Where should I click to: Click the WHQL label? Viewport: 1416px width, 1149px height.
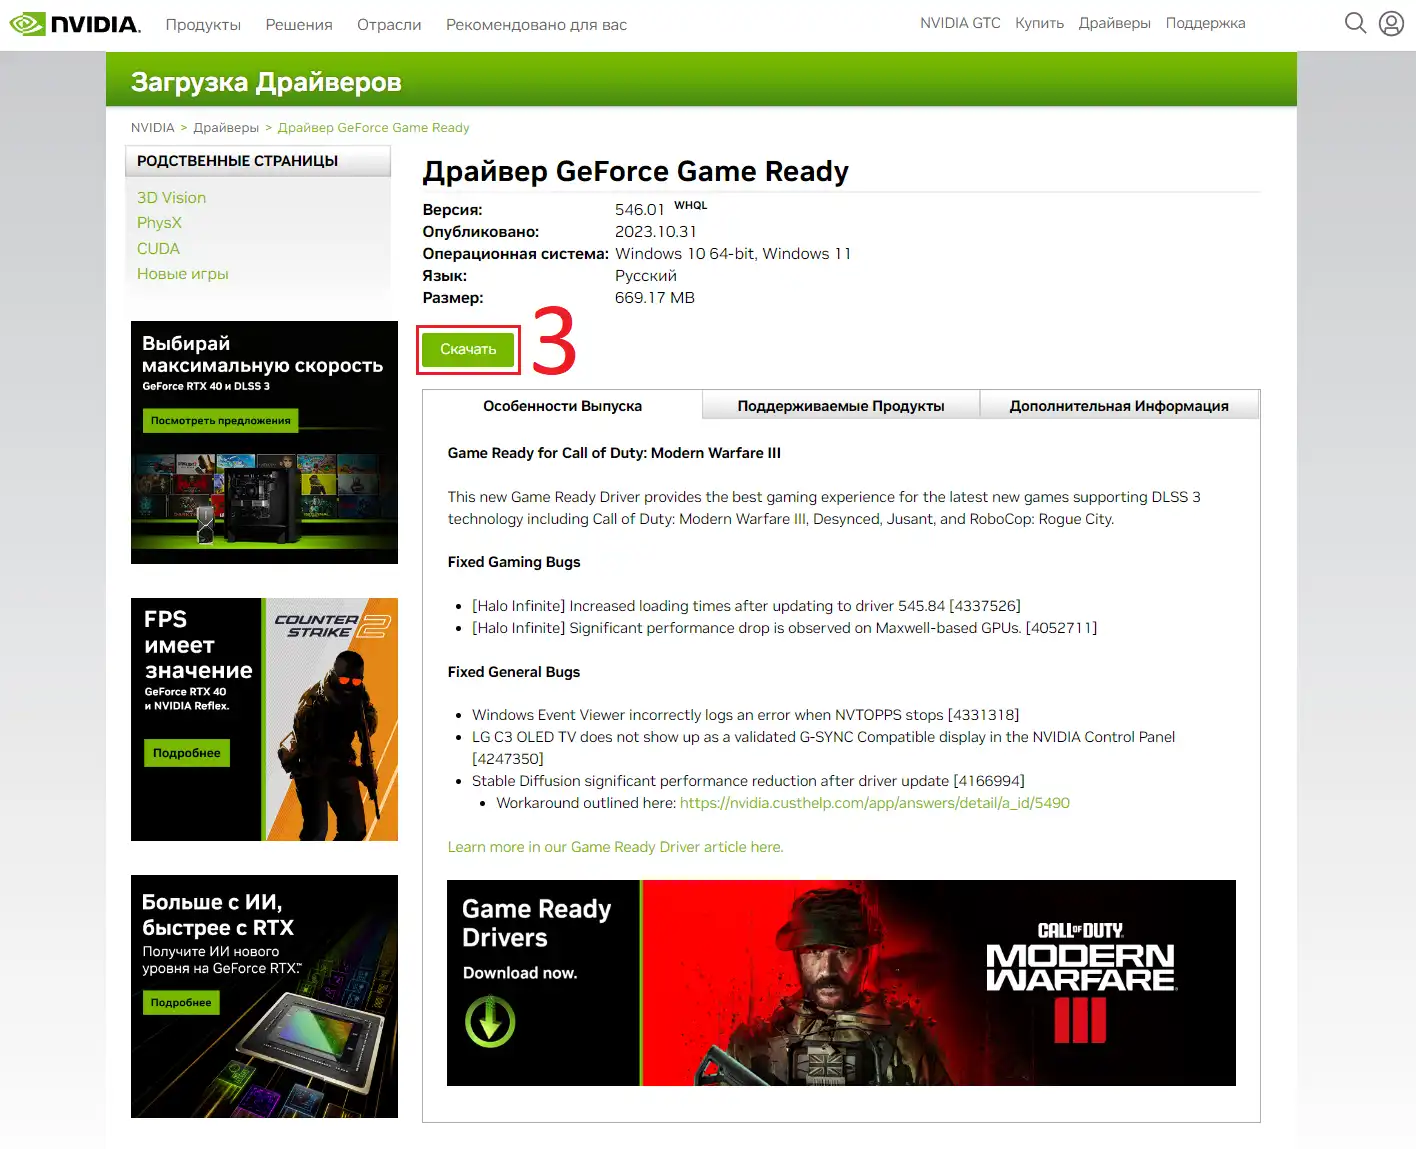[x=690, y=205]
